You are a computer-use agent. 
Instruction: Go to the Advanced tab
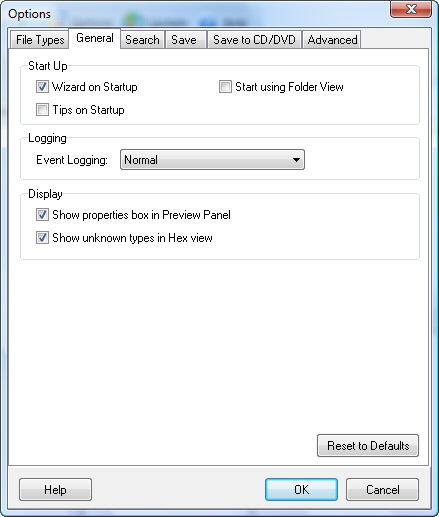coord(332,40)
